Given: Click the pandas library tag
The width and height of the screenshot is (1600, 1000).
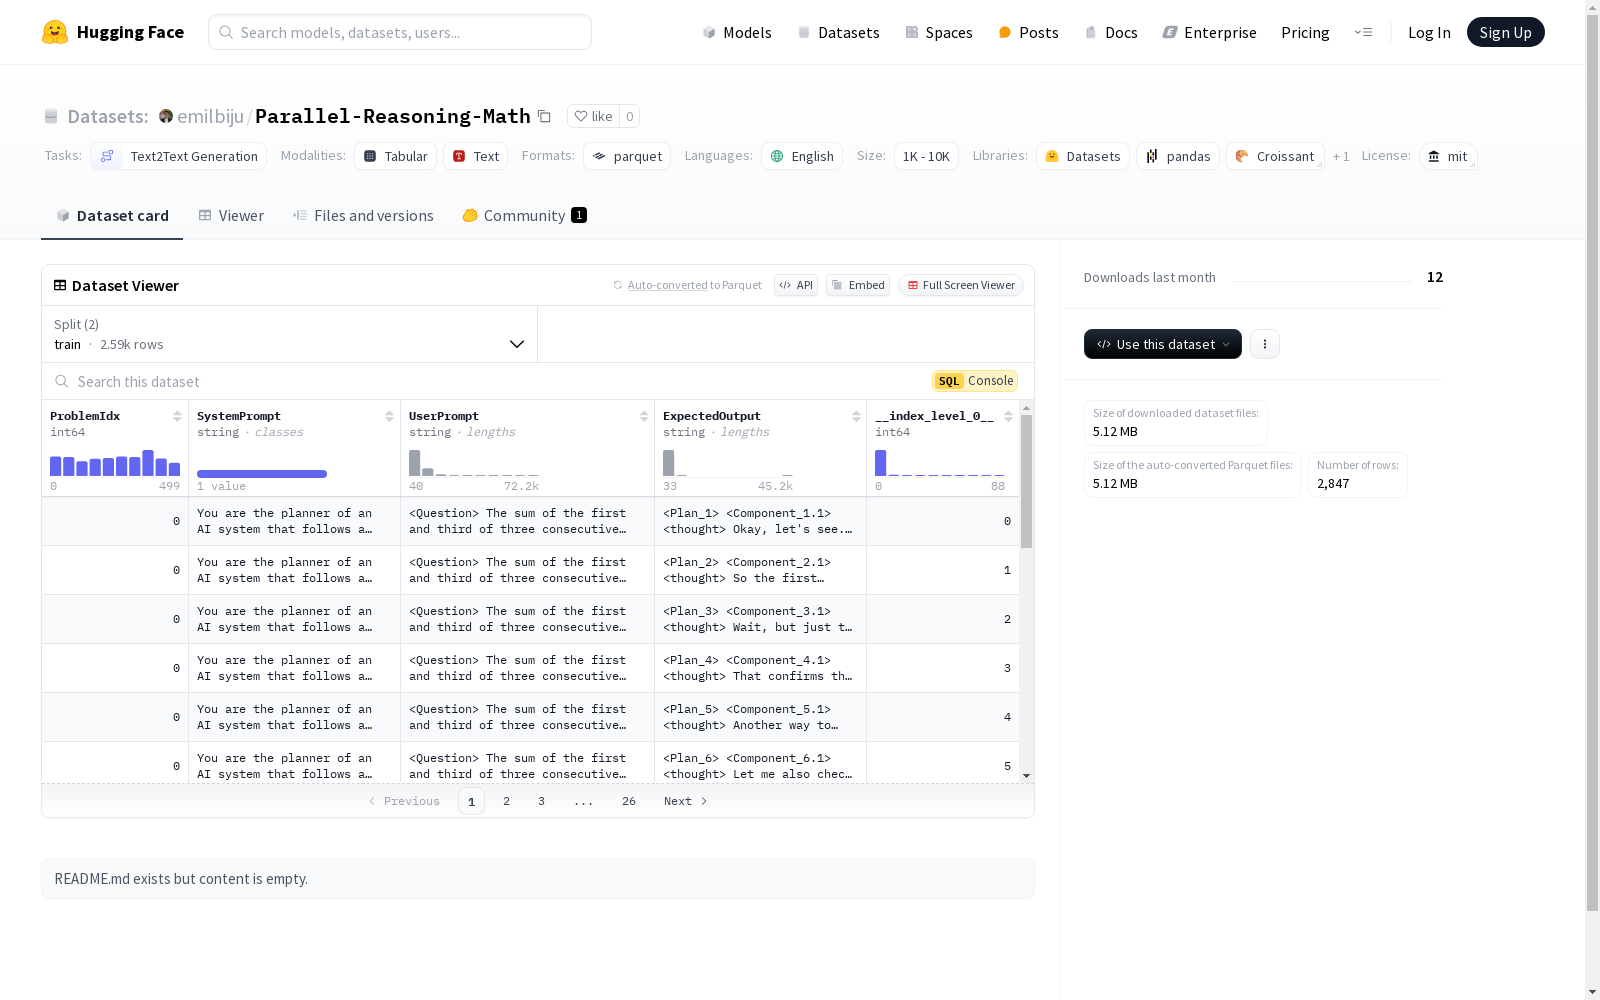Looking at the screenshot, I should tap(1178, 156).
